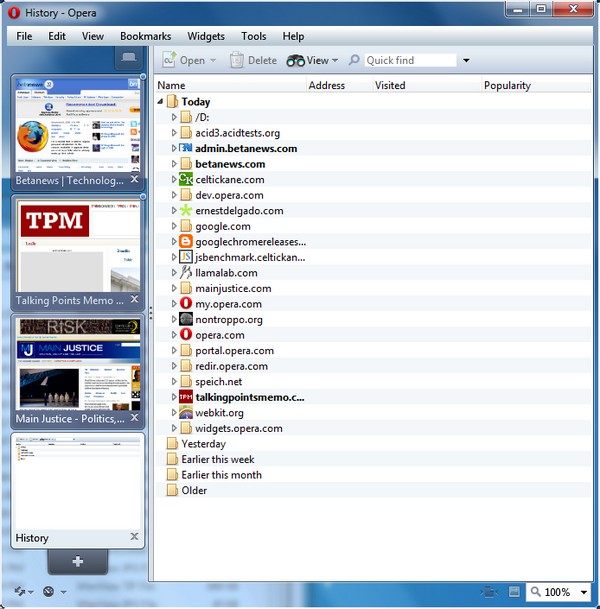Screen dimensions: 600x609
Task: Click the webkit.org favicon
Action: [186, 412]
